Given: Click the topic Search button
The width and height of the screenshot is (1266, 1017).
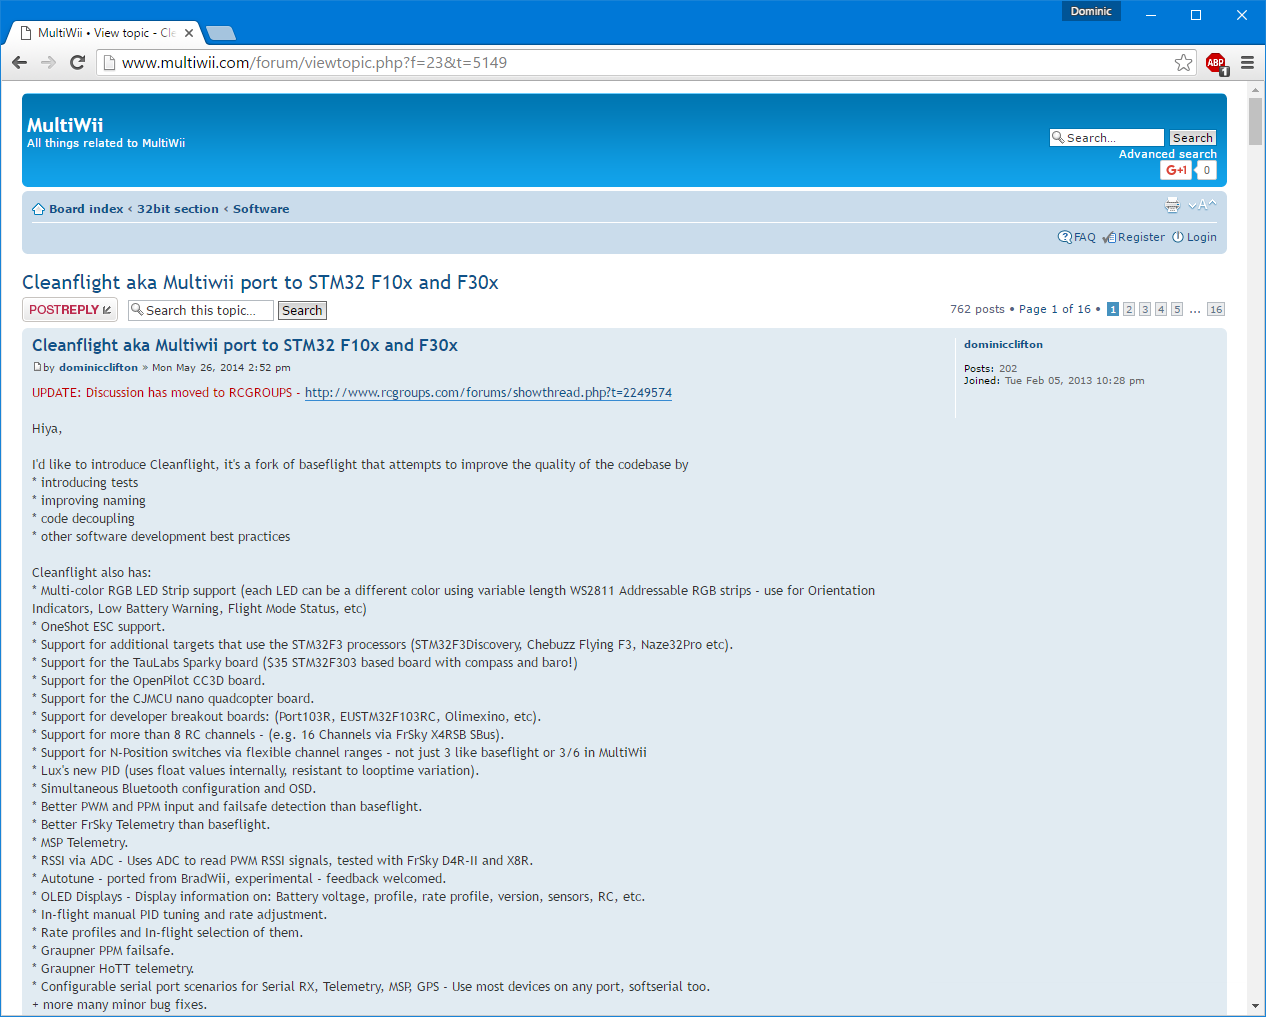Looking at the screenshot, I should (302, 310).
